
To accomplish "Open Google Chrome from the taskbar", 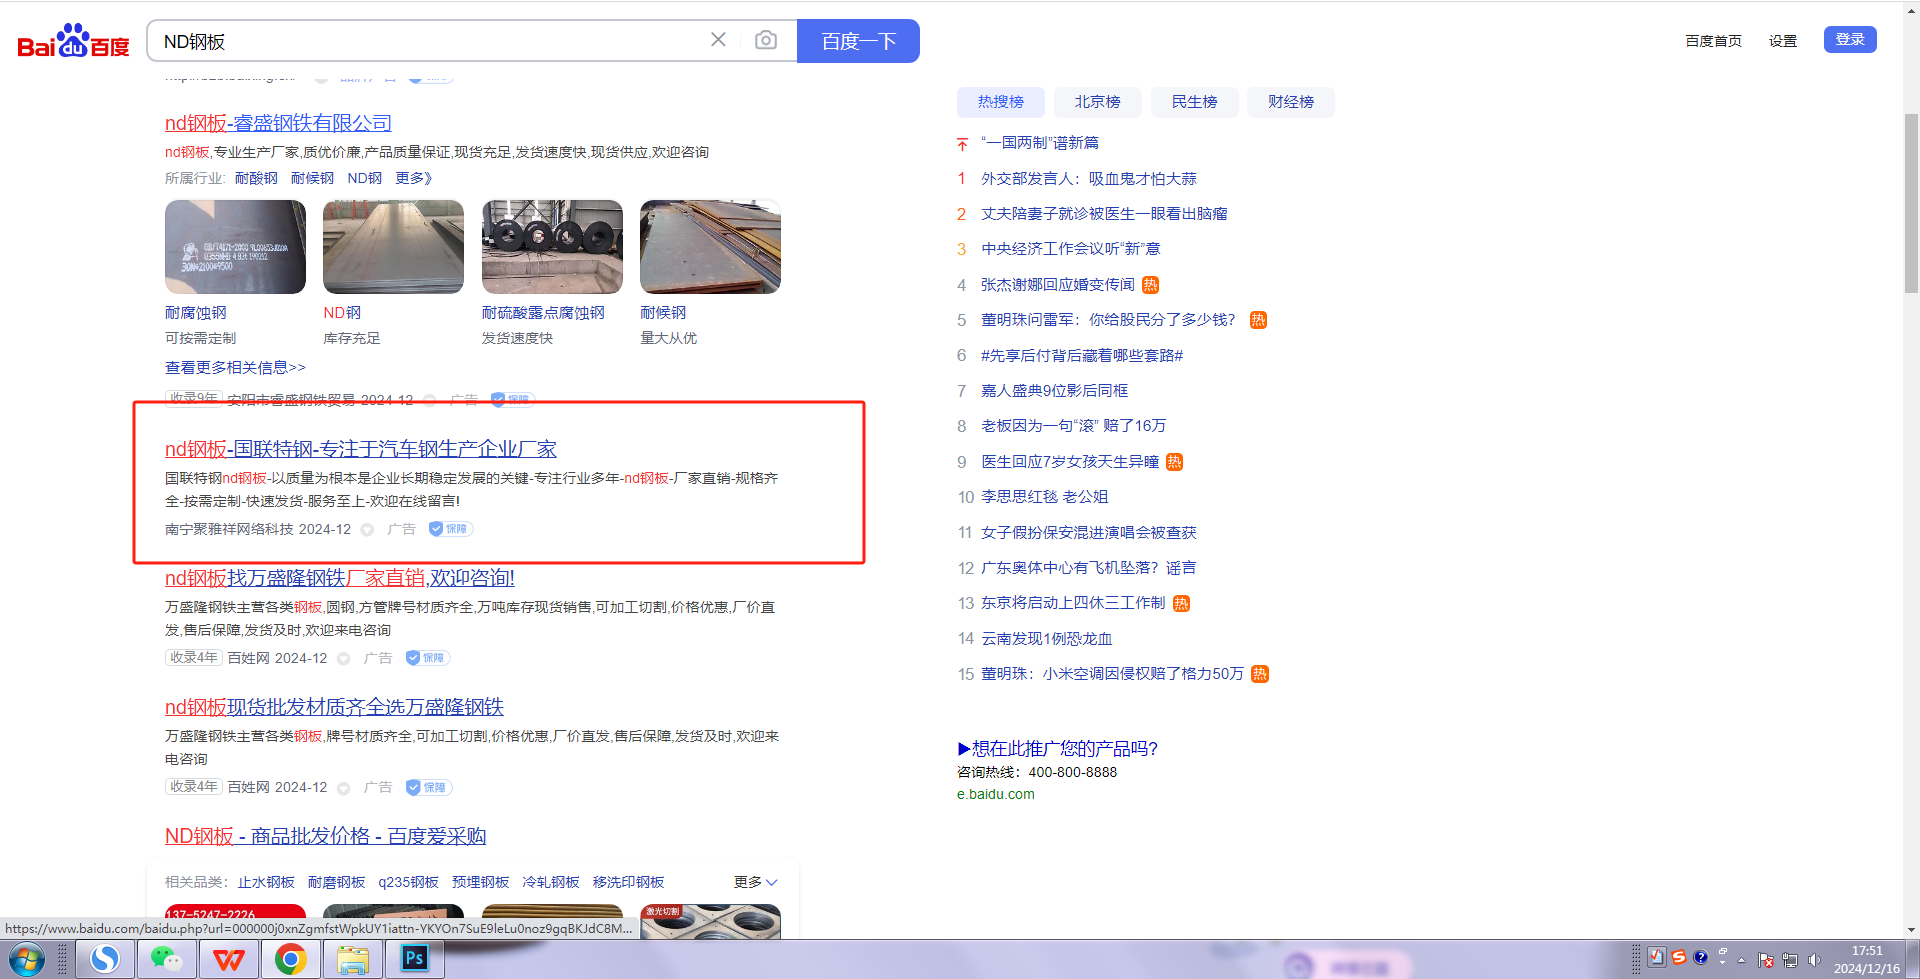I will (291, 960).
